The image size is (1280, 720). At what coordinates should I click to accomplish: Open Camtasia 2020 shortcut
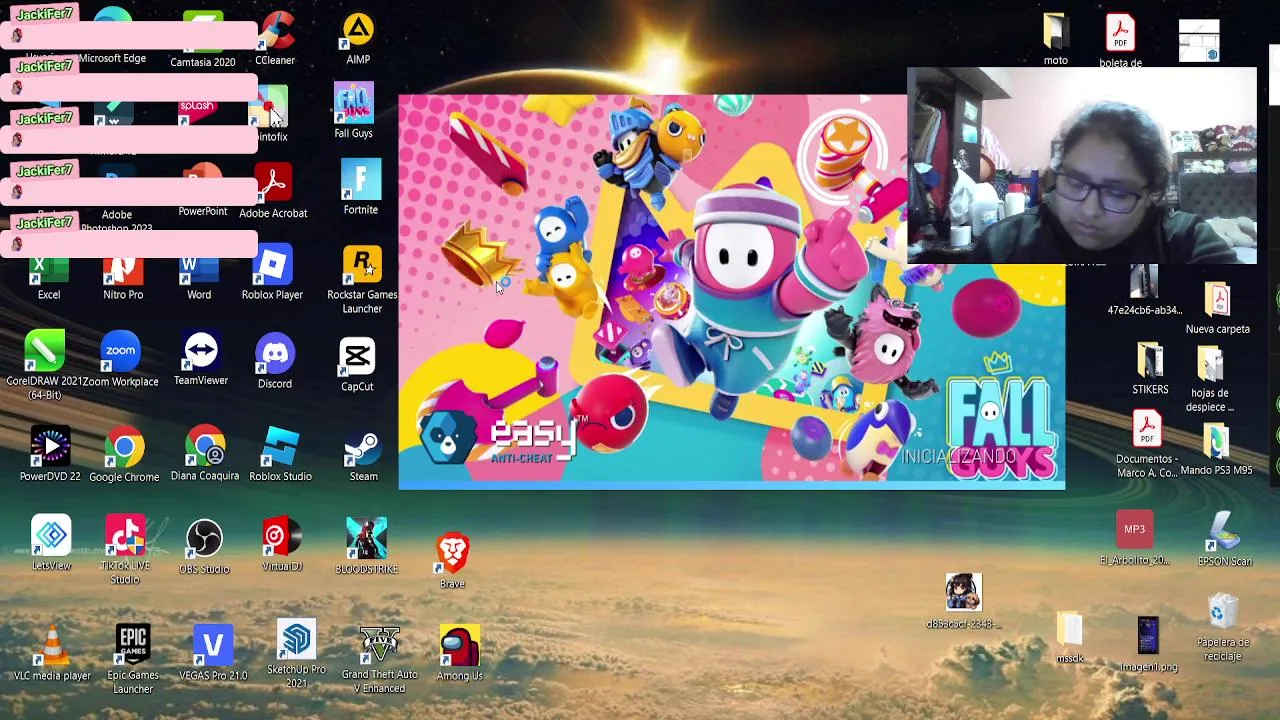pyautogui.click(x=203, y=41)
